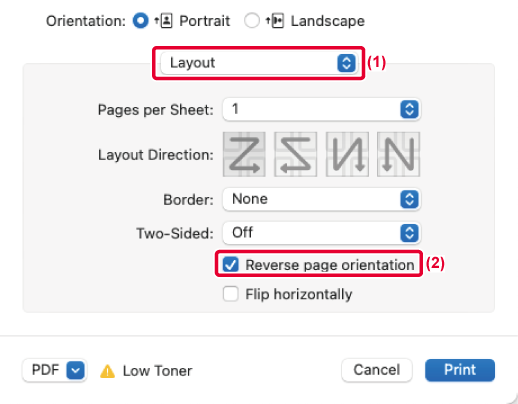518x404 pixels.
Task: Select the Z-shaped left-to-right layout direction
Action: pos(244,154)
